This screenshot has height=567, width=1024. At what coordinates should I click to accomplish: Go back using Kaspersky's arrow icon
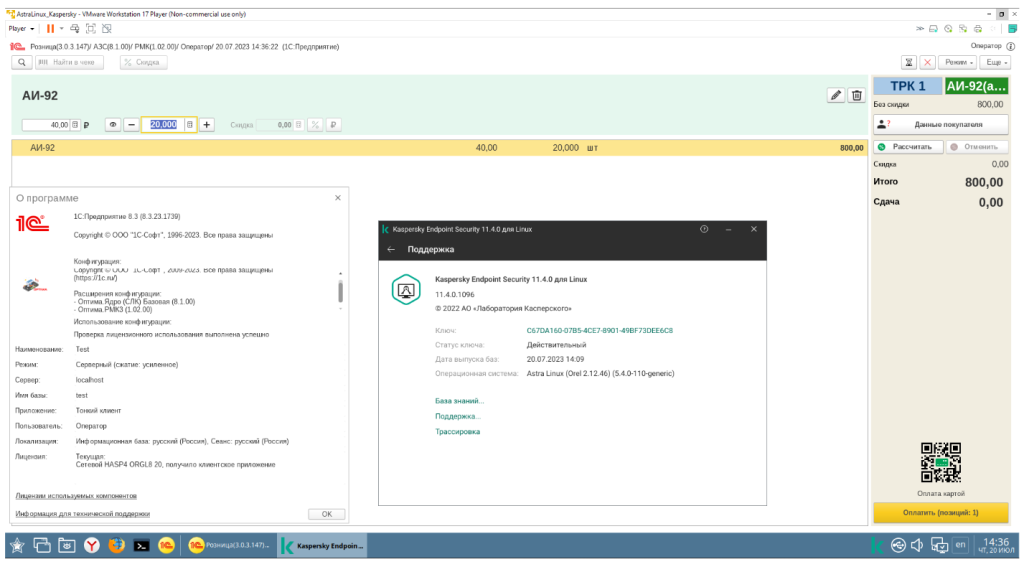tap(391, 249)
